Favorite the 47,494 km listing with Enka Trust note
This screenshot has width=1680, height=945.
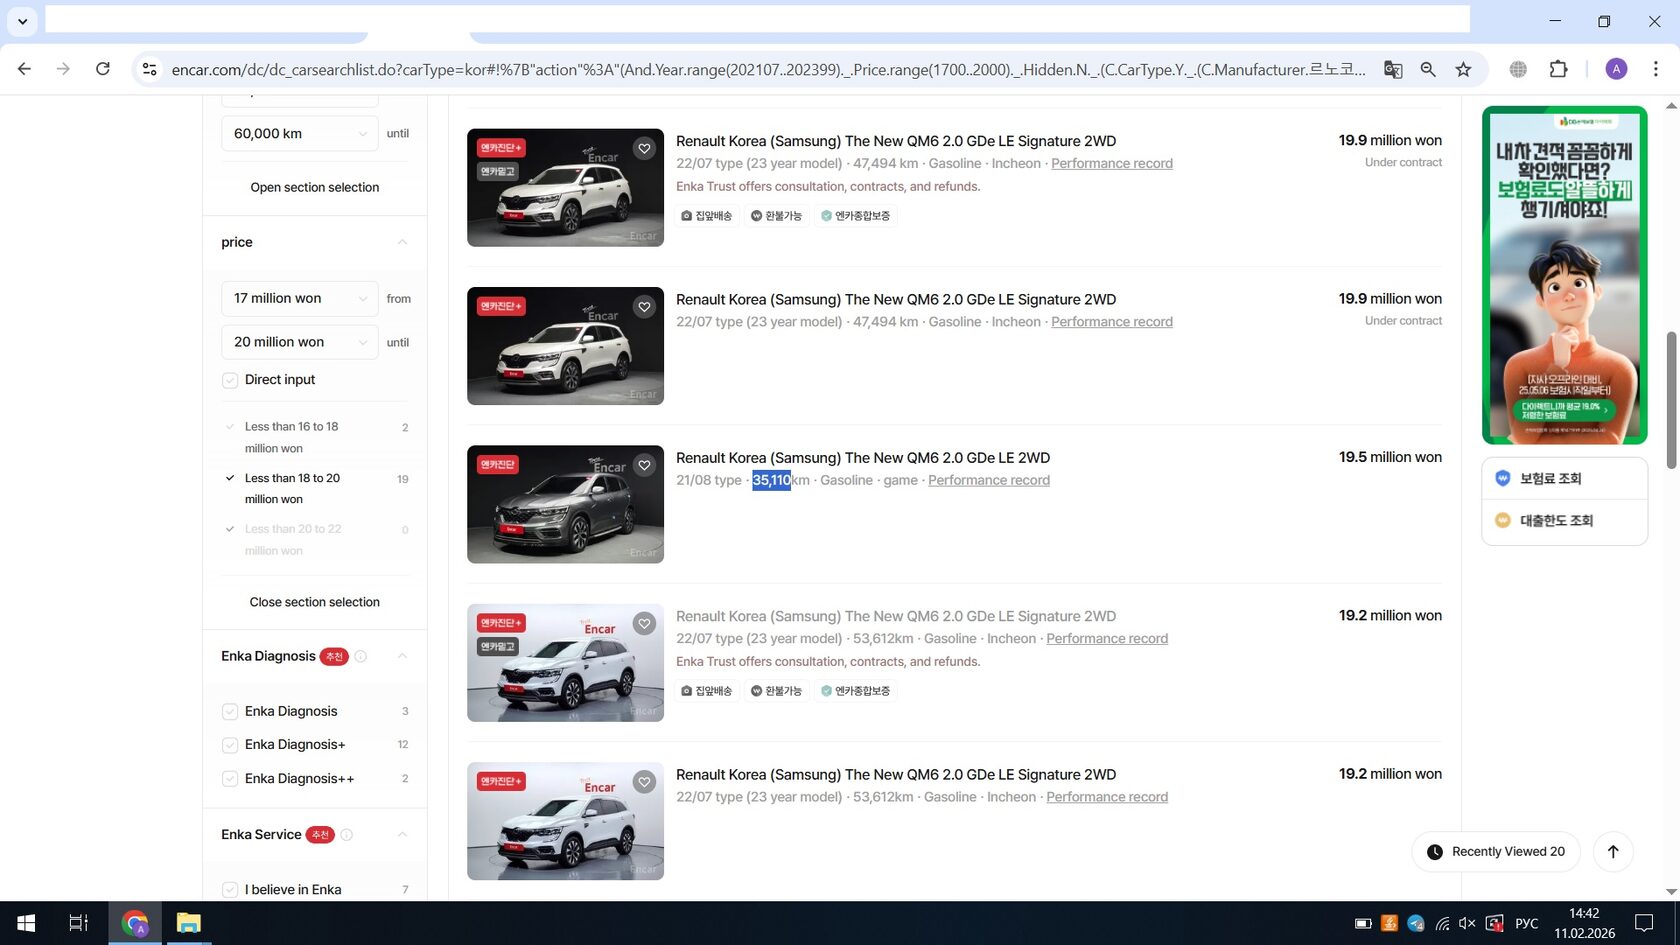tap(644, 148)
